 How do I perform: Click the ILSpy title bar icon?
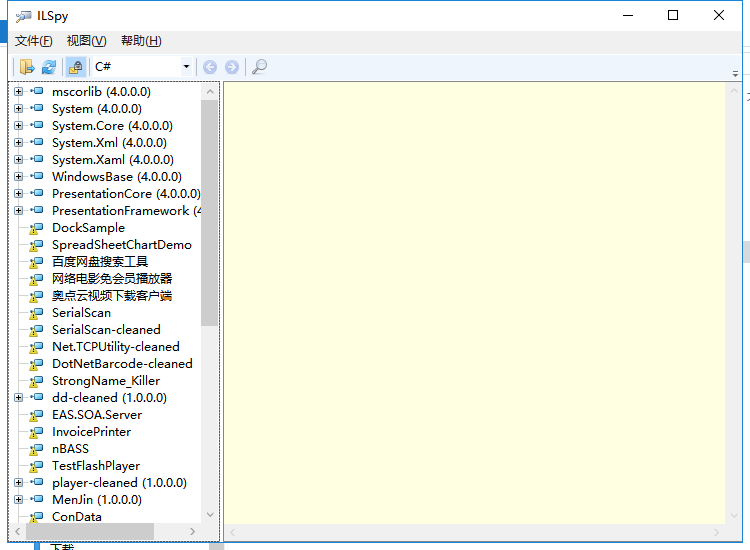[x=23, y=16]
